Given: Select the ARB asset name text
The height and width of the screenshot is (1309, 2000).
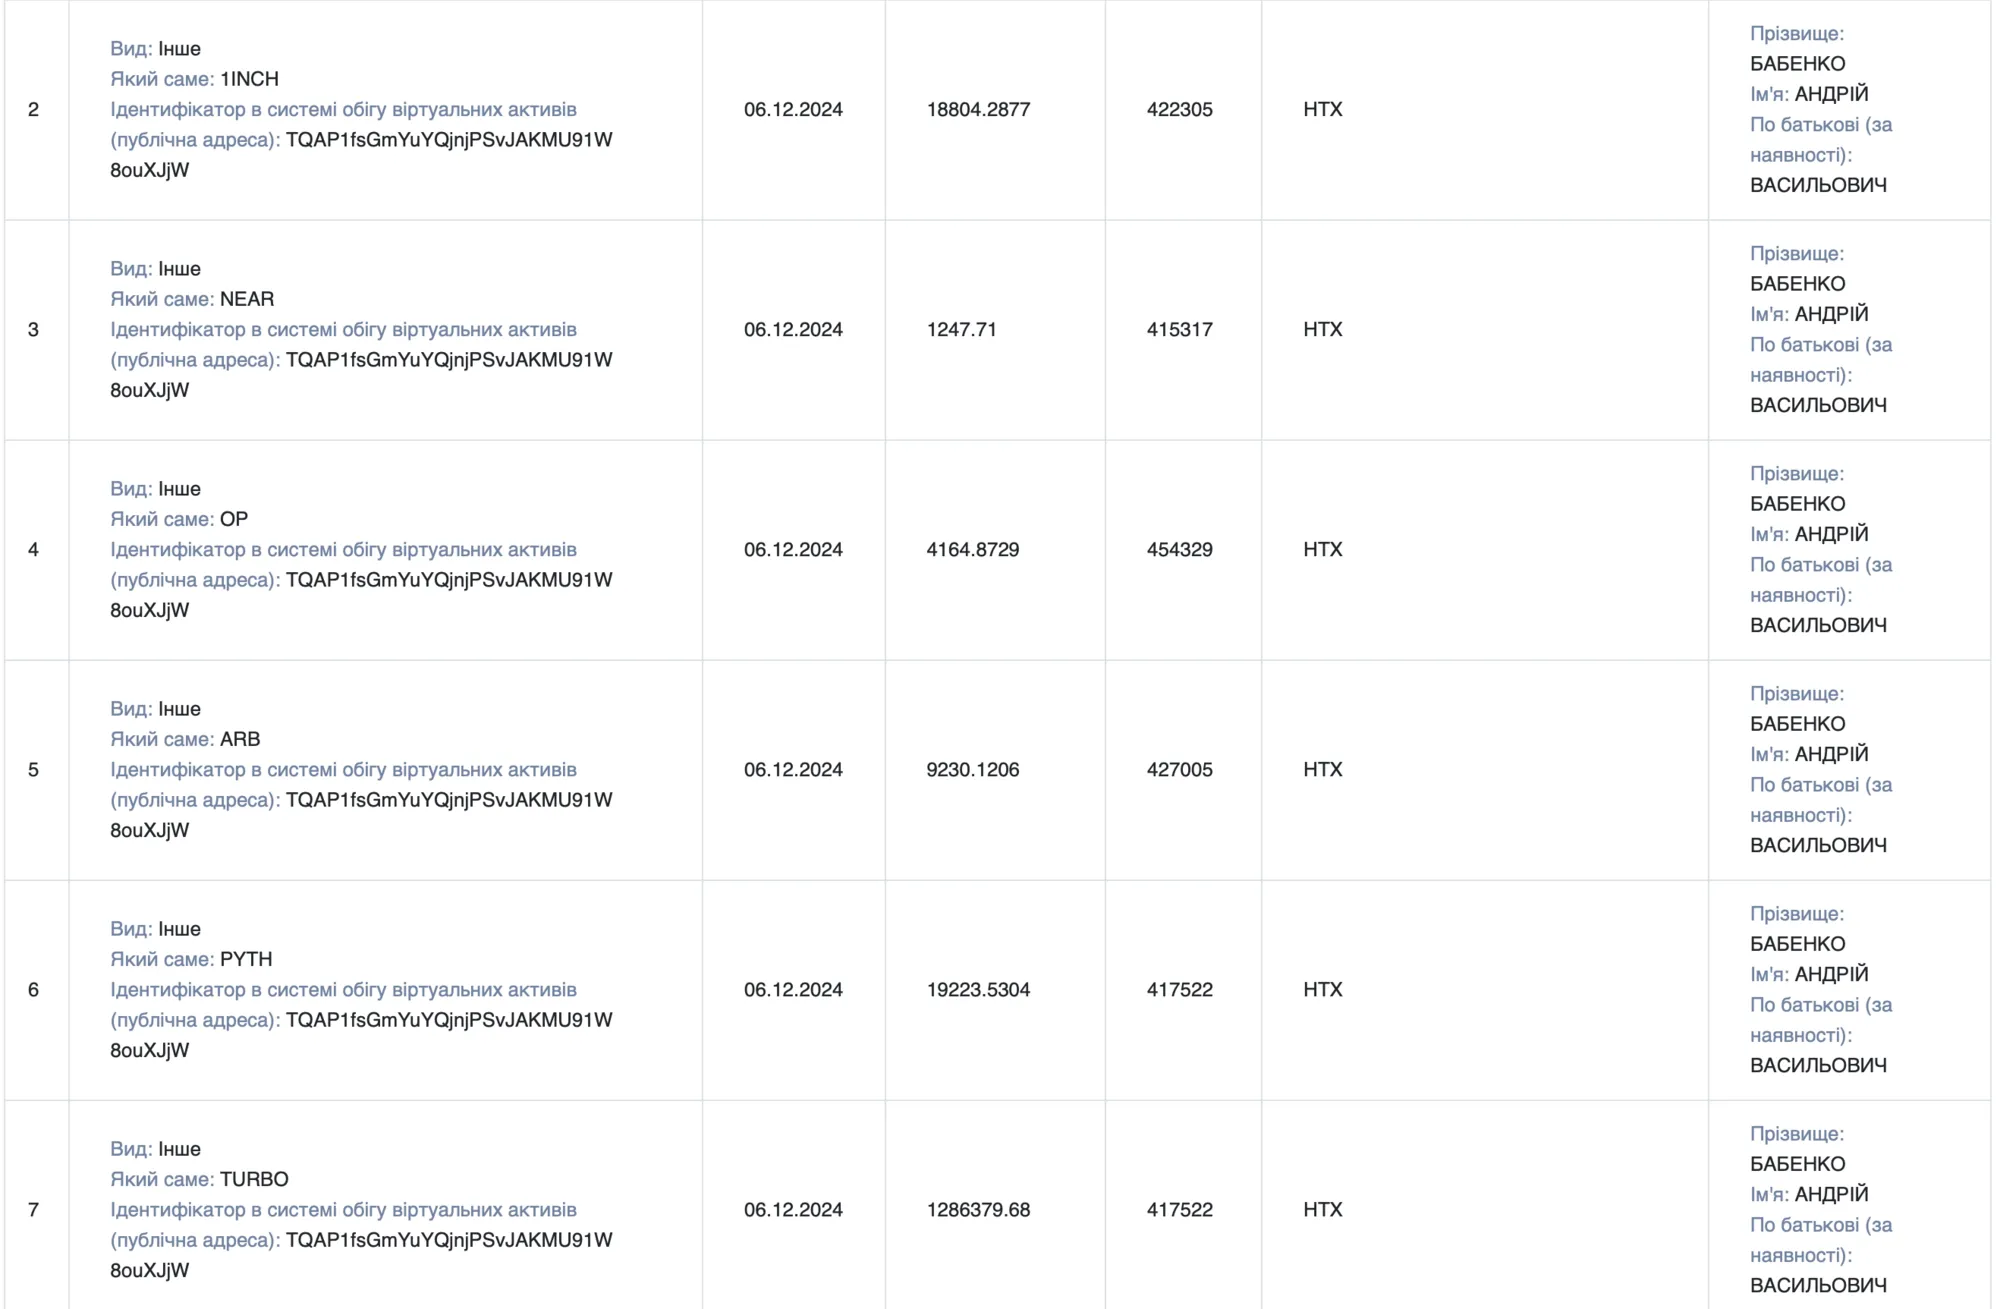Looking at the screenshot, I should [x=240, y=739].
